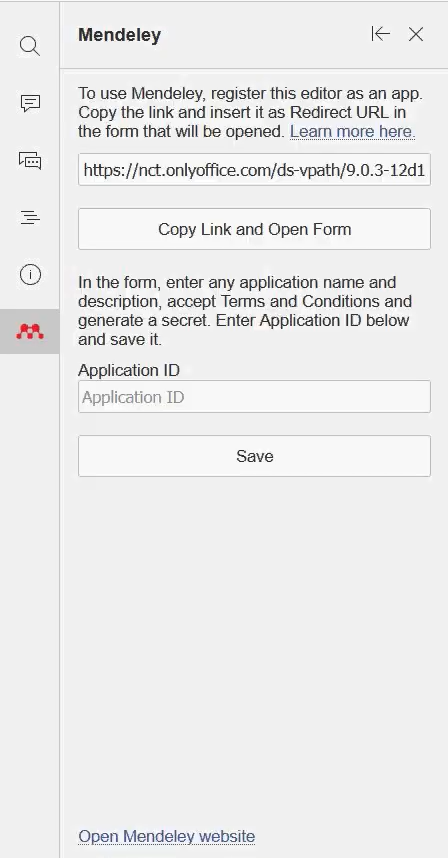The image size is (448, 858).
Task: Click Copy Link and Open Form
Action: (254, 229)
